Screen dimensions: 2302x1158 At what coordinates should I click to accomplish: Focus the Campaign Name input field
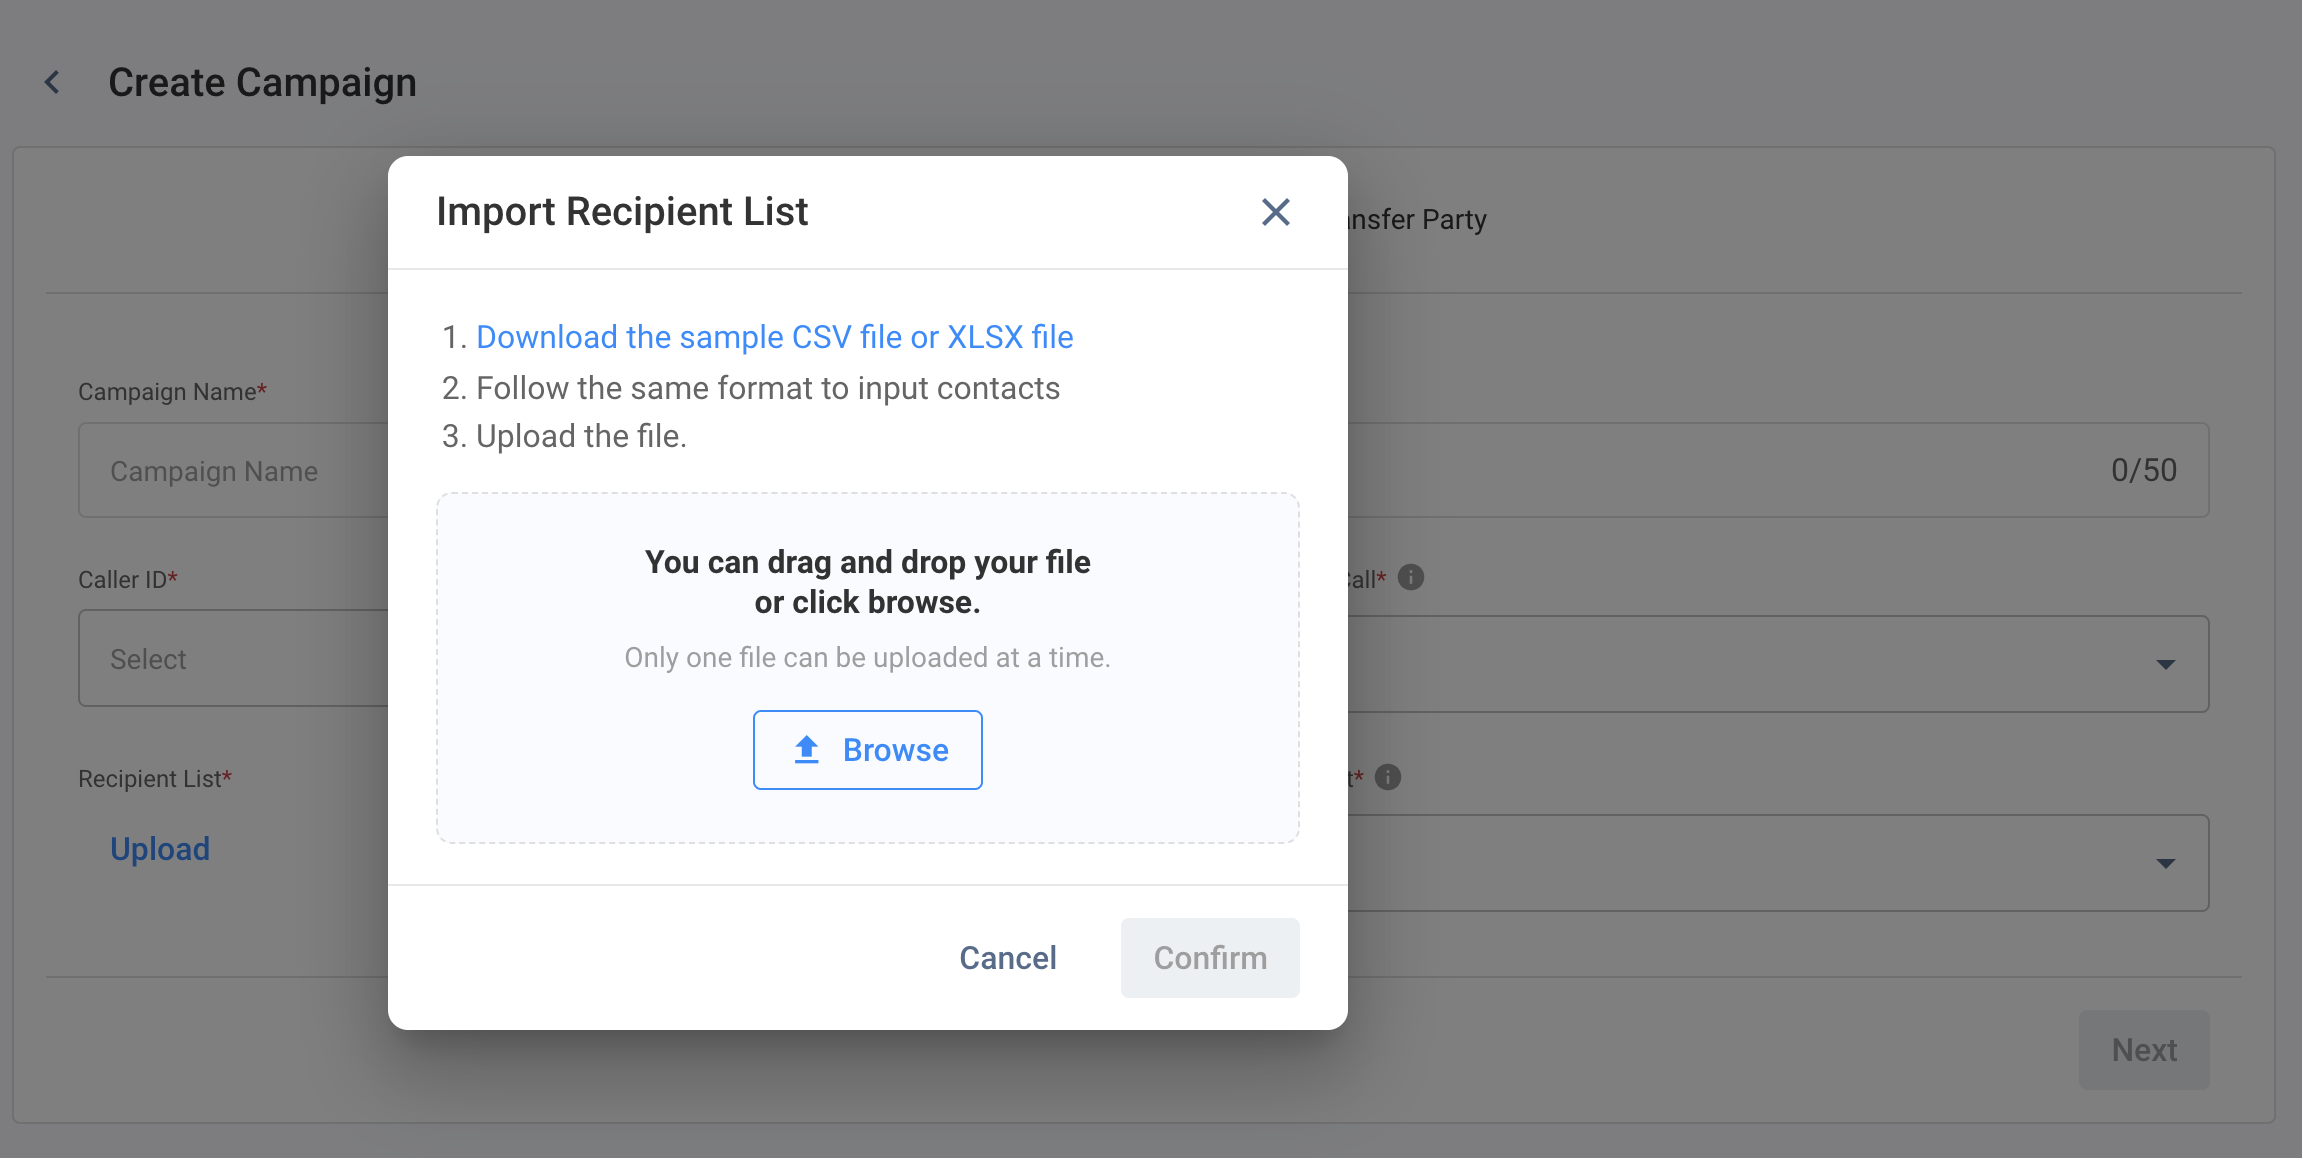coord(233,471)
